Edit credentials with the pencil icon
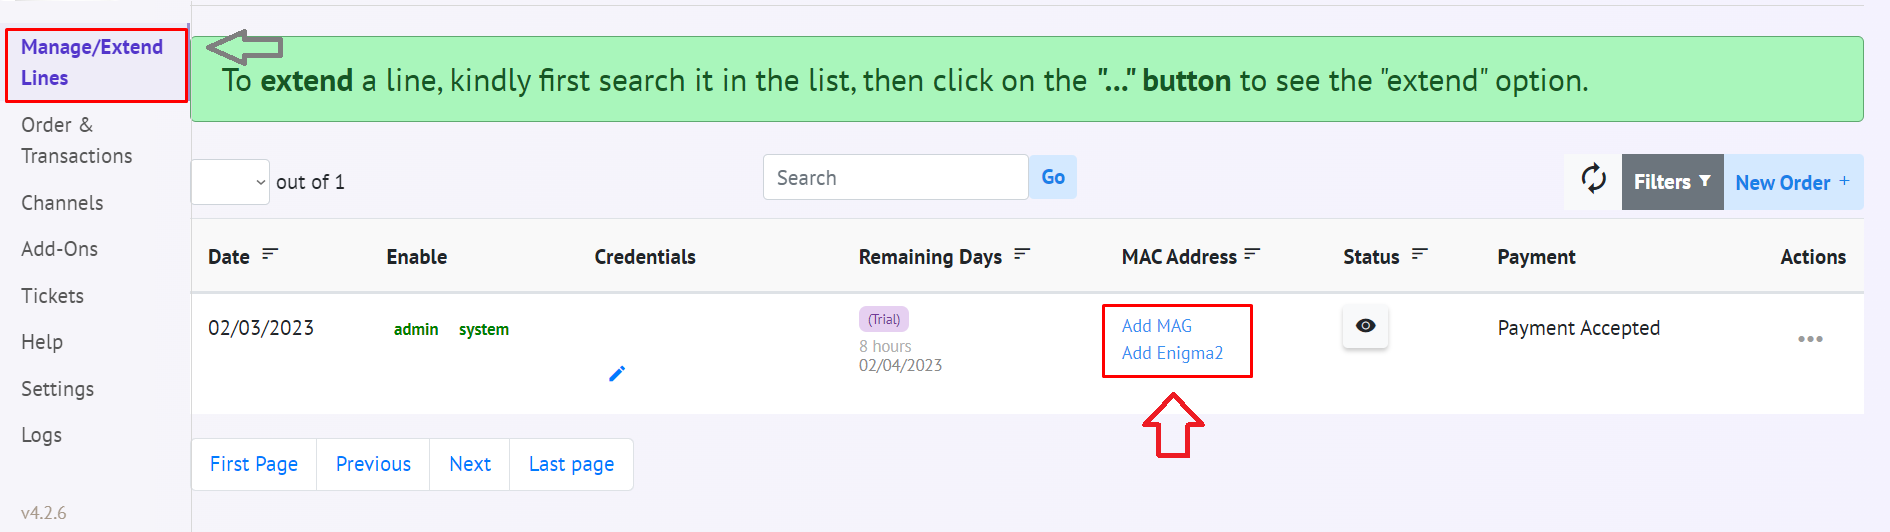This screenshot has width=1890, height=532. [617, 374]
